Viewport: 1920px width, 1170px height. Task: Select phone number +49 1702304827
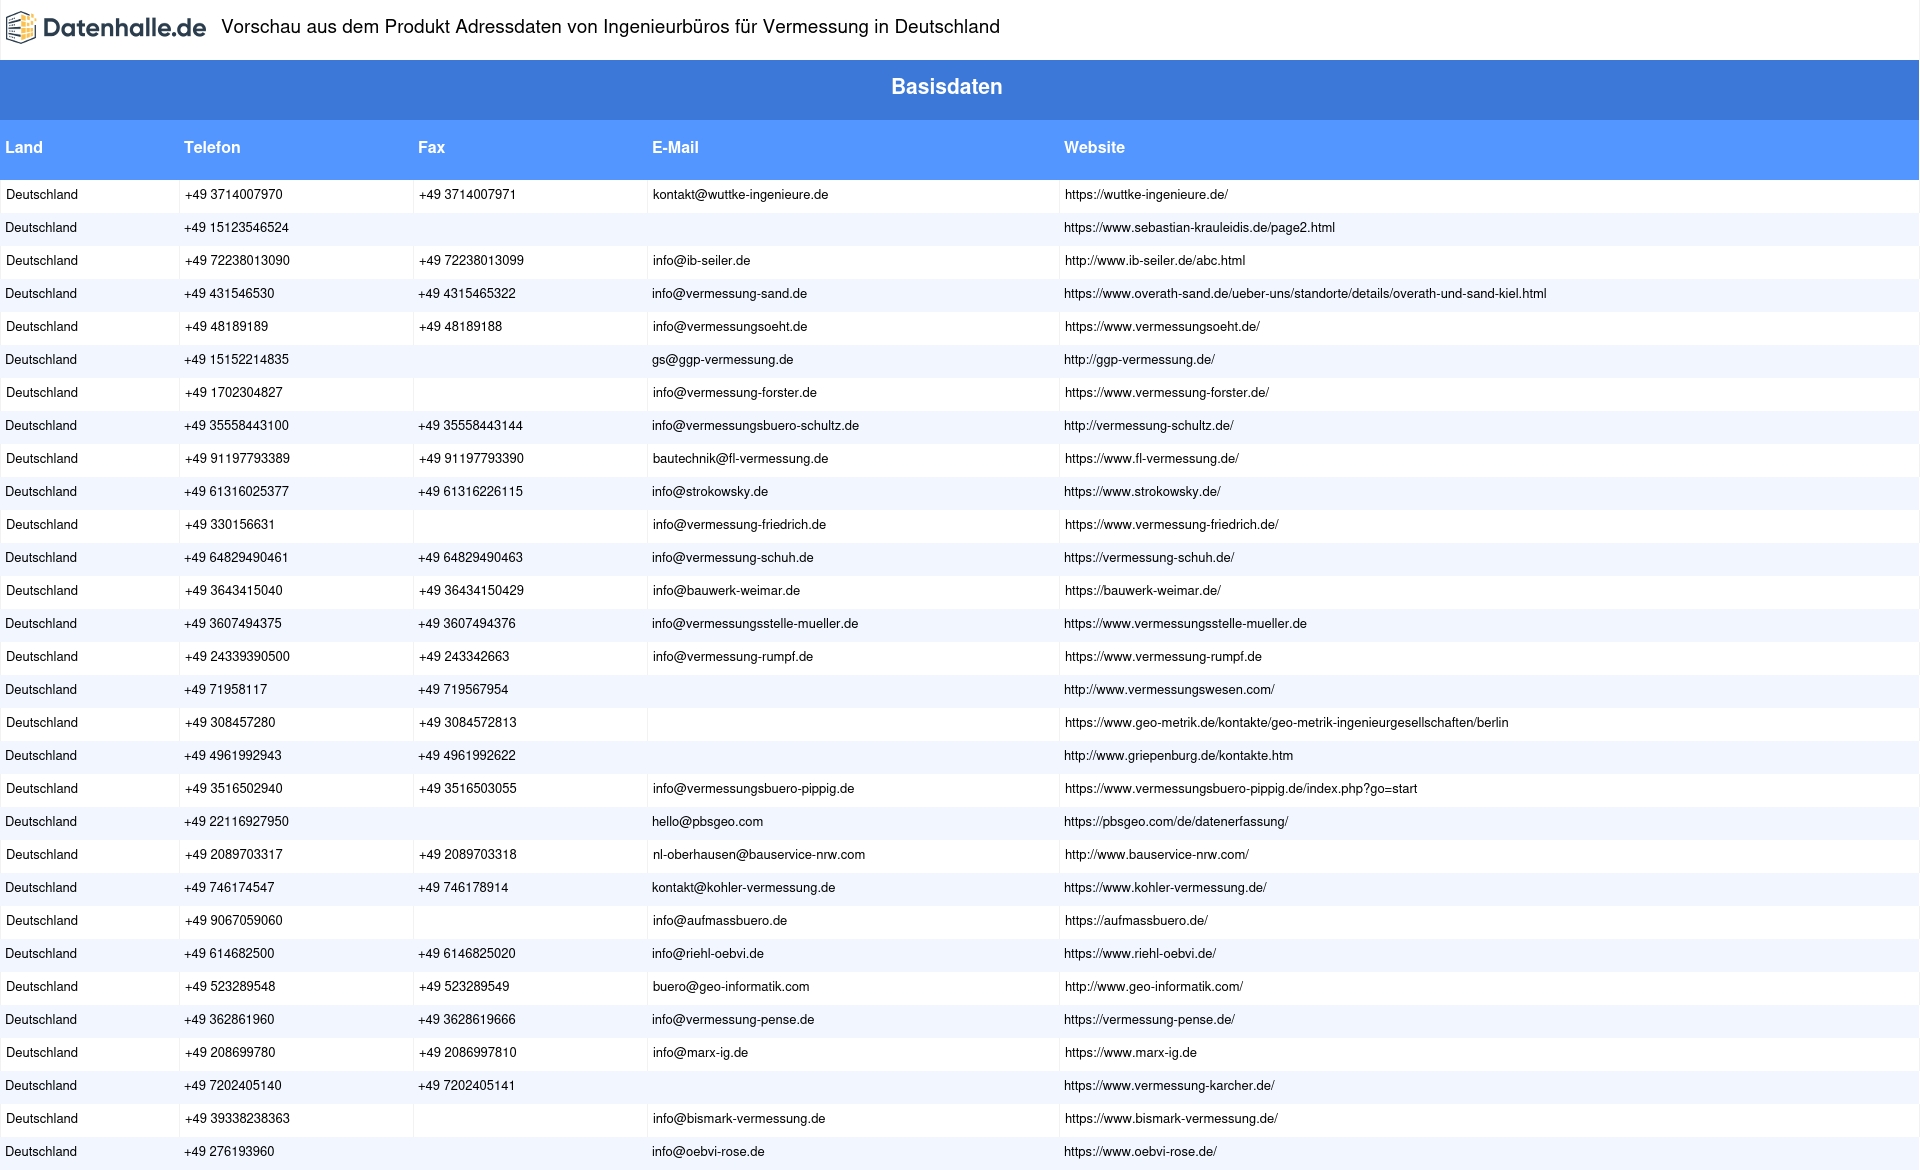[x=234, y=393]
